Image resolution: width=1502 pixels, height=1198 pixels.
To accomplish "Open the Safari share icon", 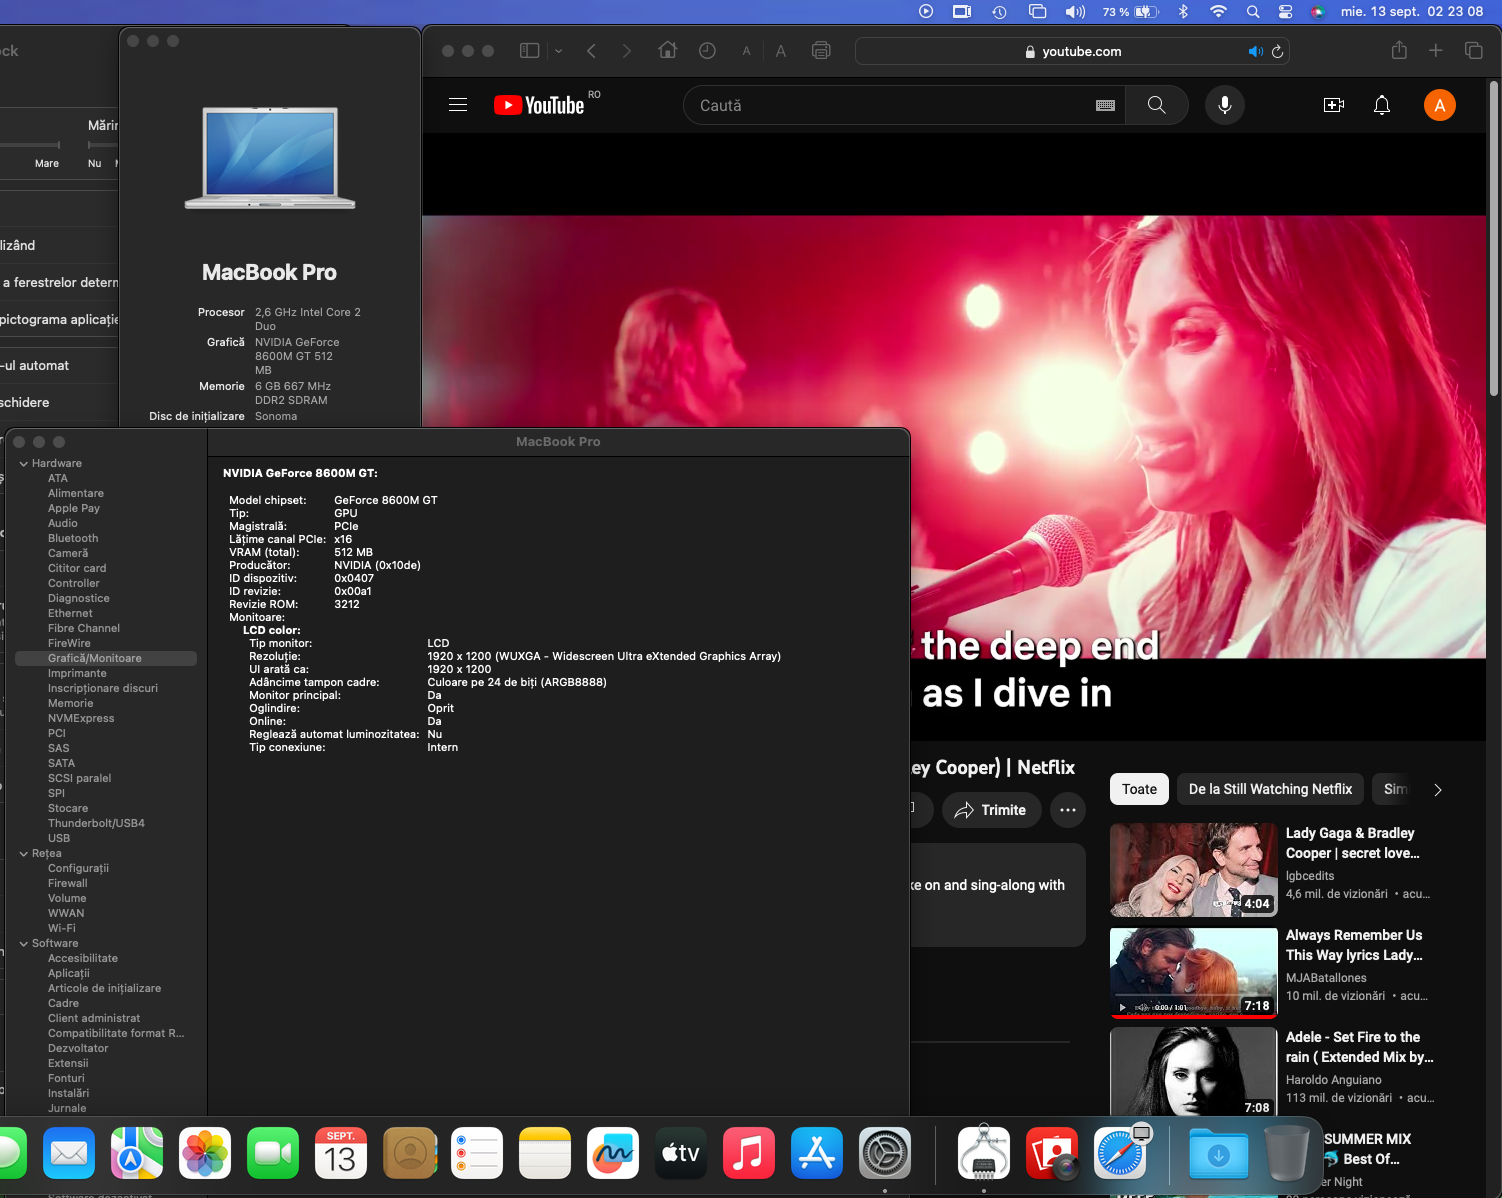I will (x=1398, y=51).
